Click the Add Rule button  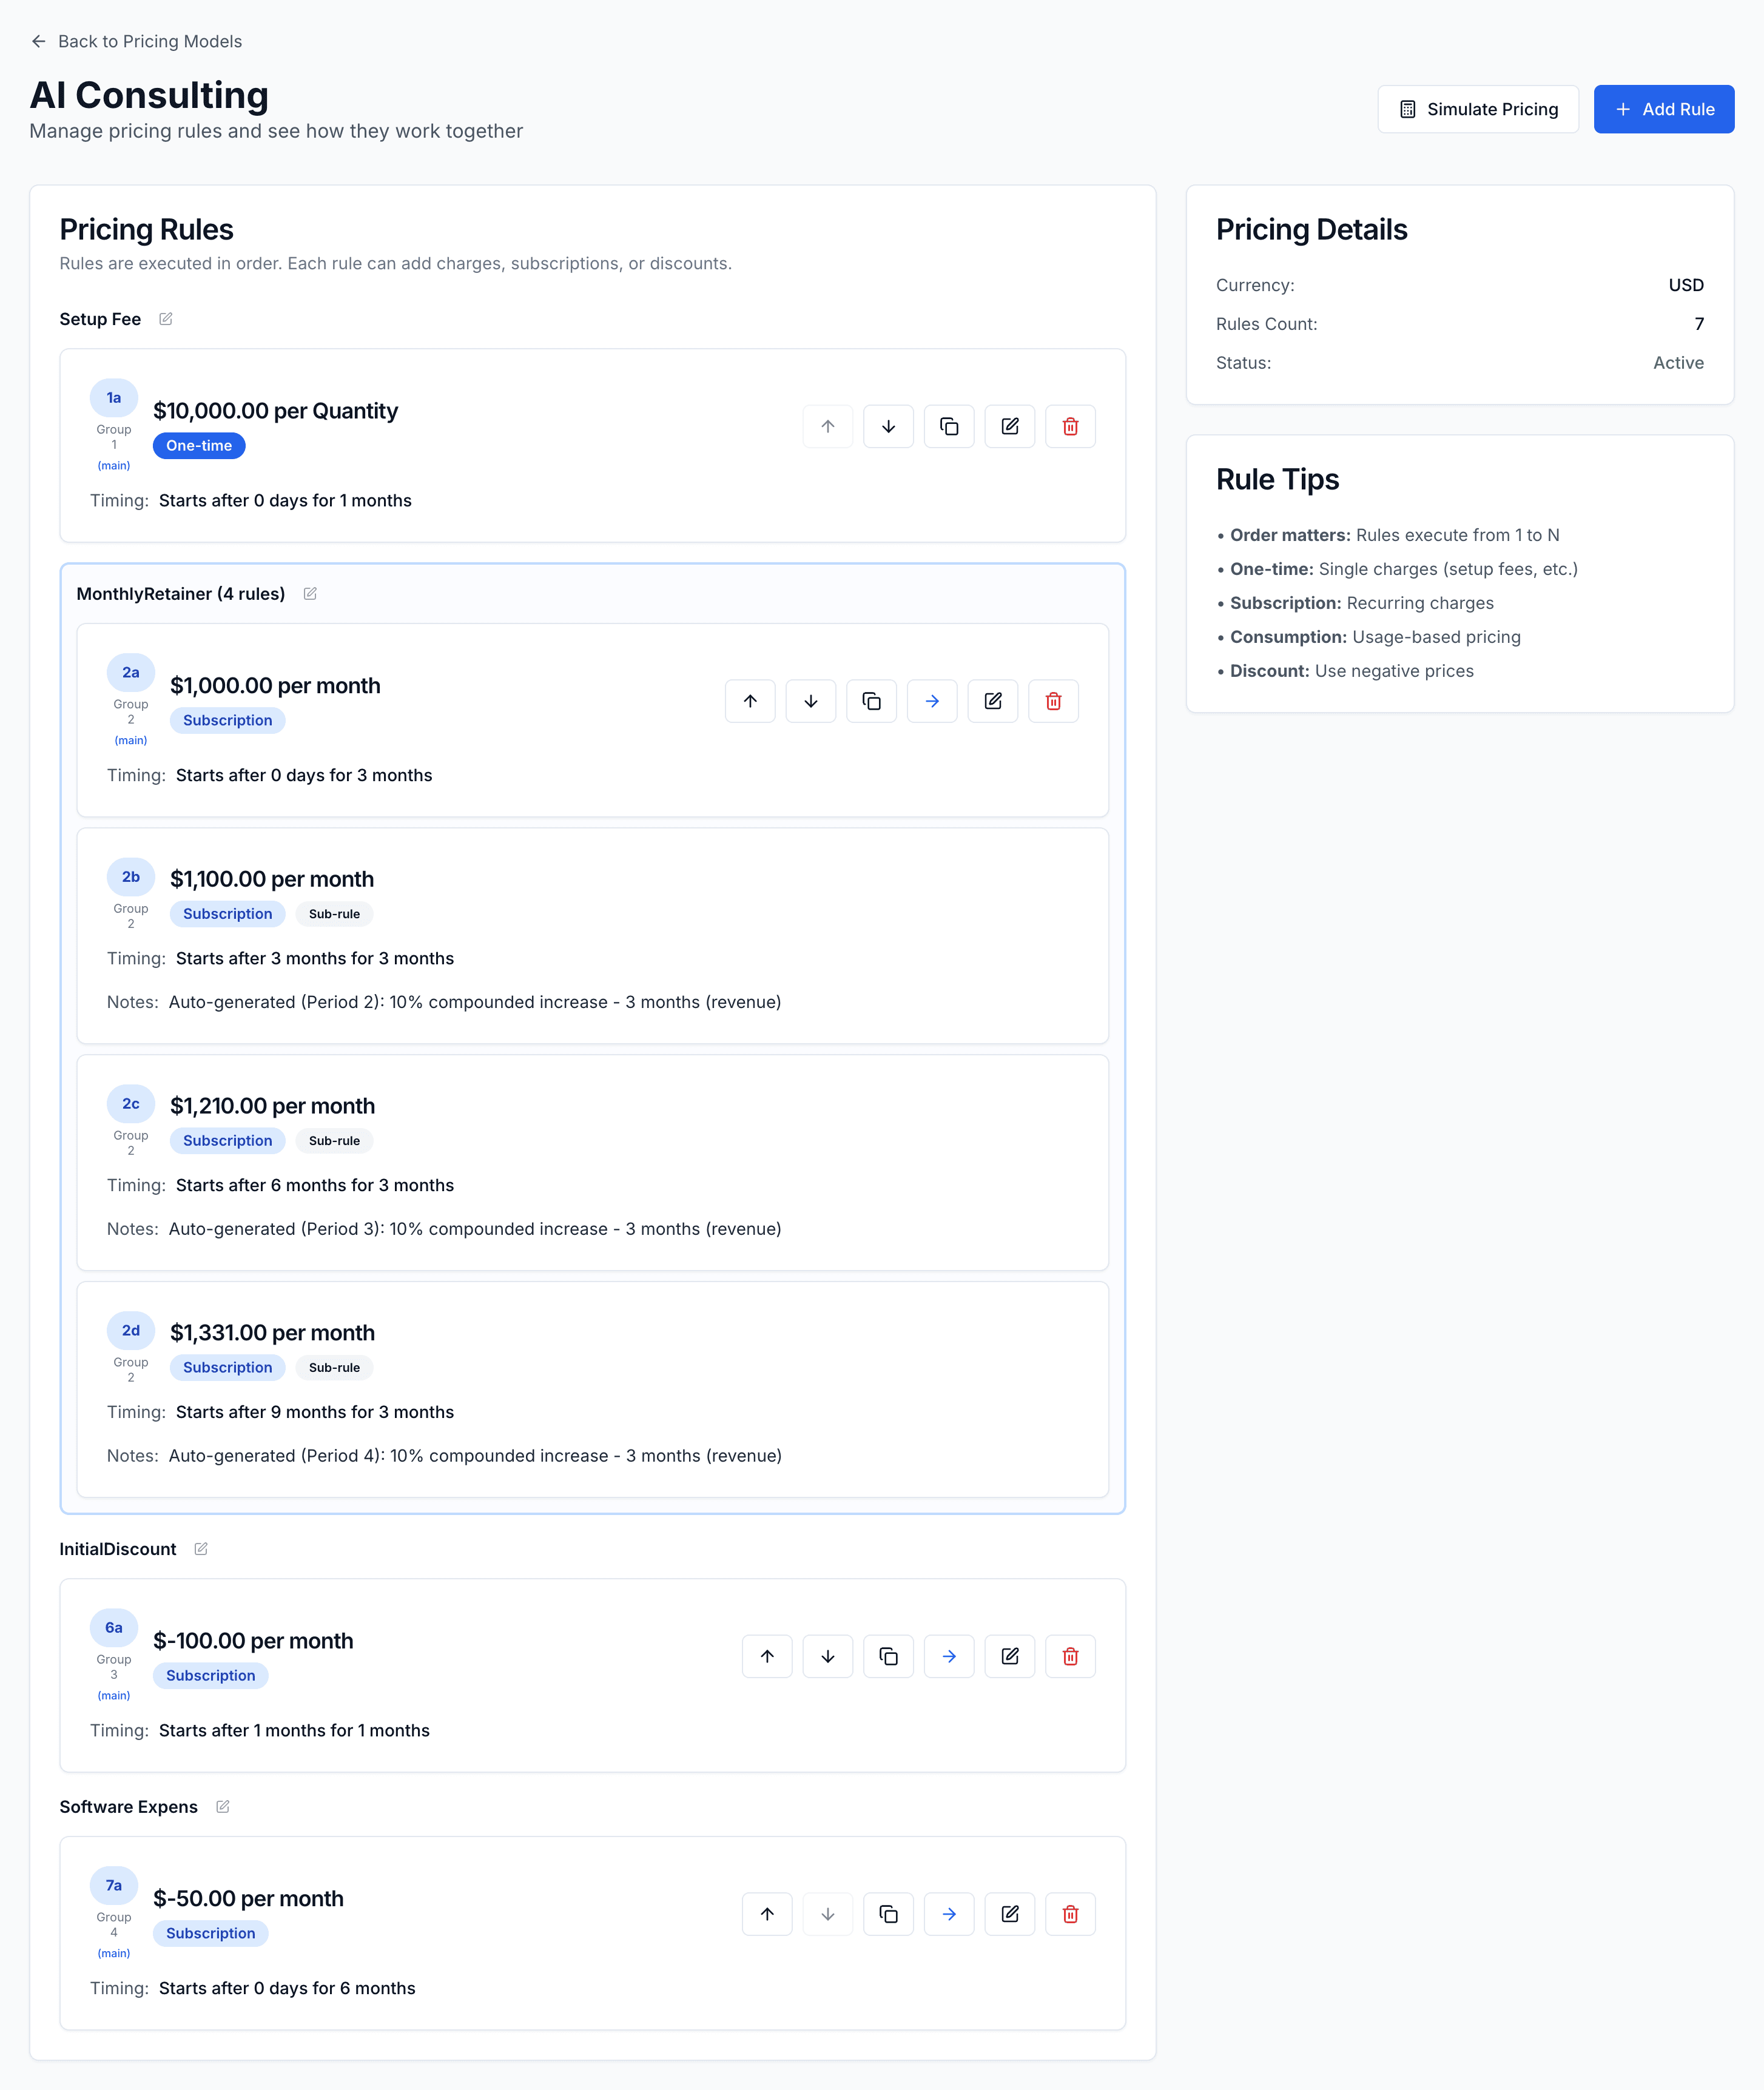click(1663, 109)
